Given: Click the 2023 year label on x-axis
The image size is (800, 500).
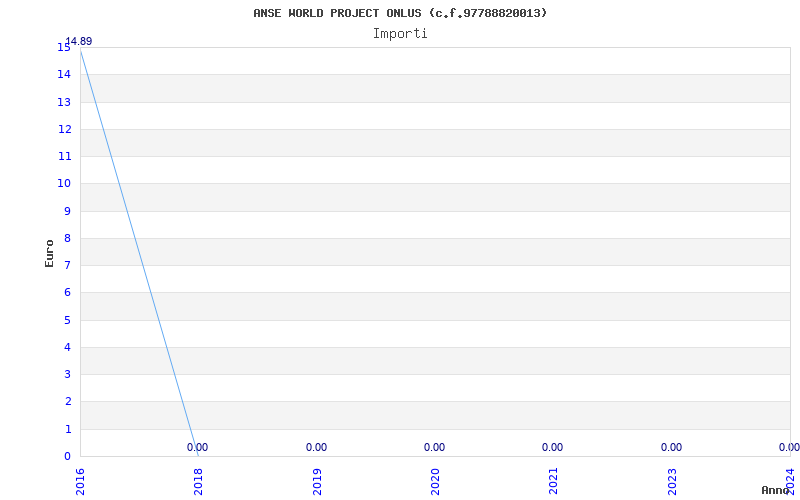Looking at the screenshot, I should click(x=672, y=482).
